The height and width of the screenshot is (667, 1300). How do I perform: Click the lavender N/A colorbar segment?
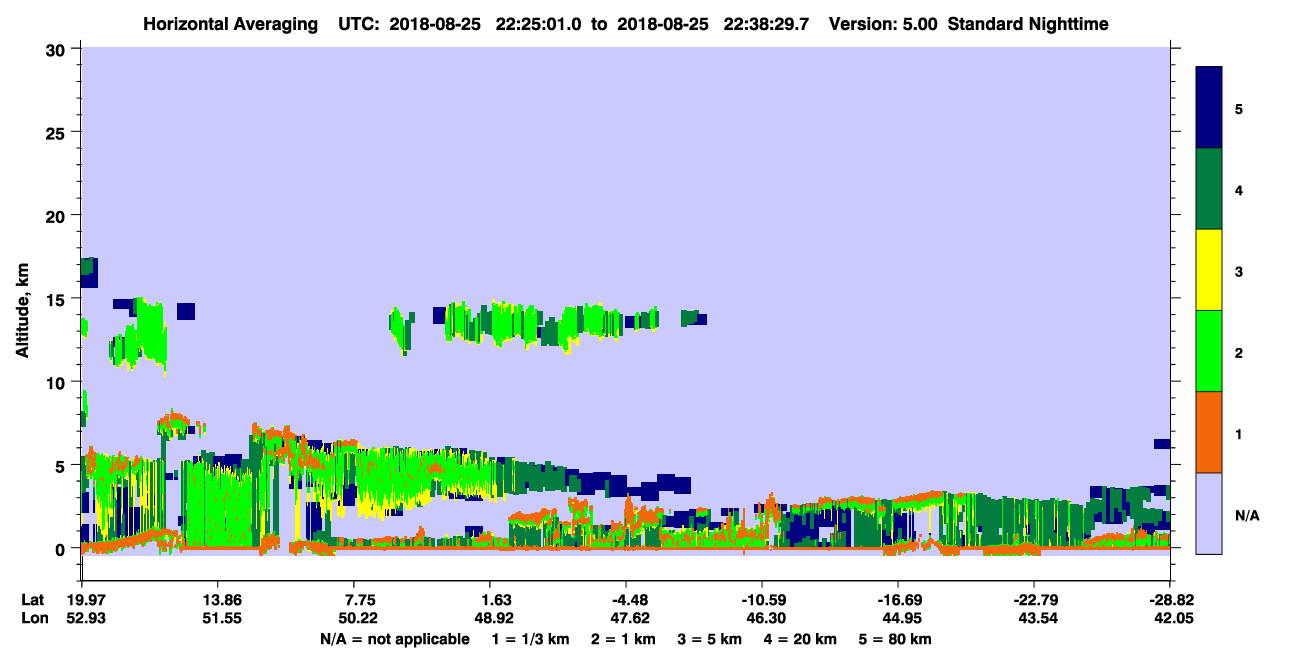point(1209,513)
